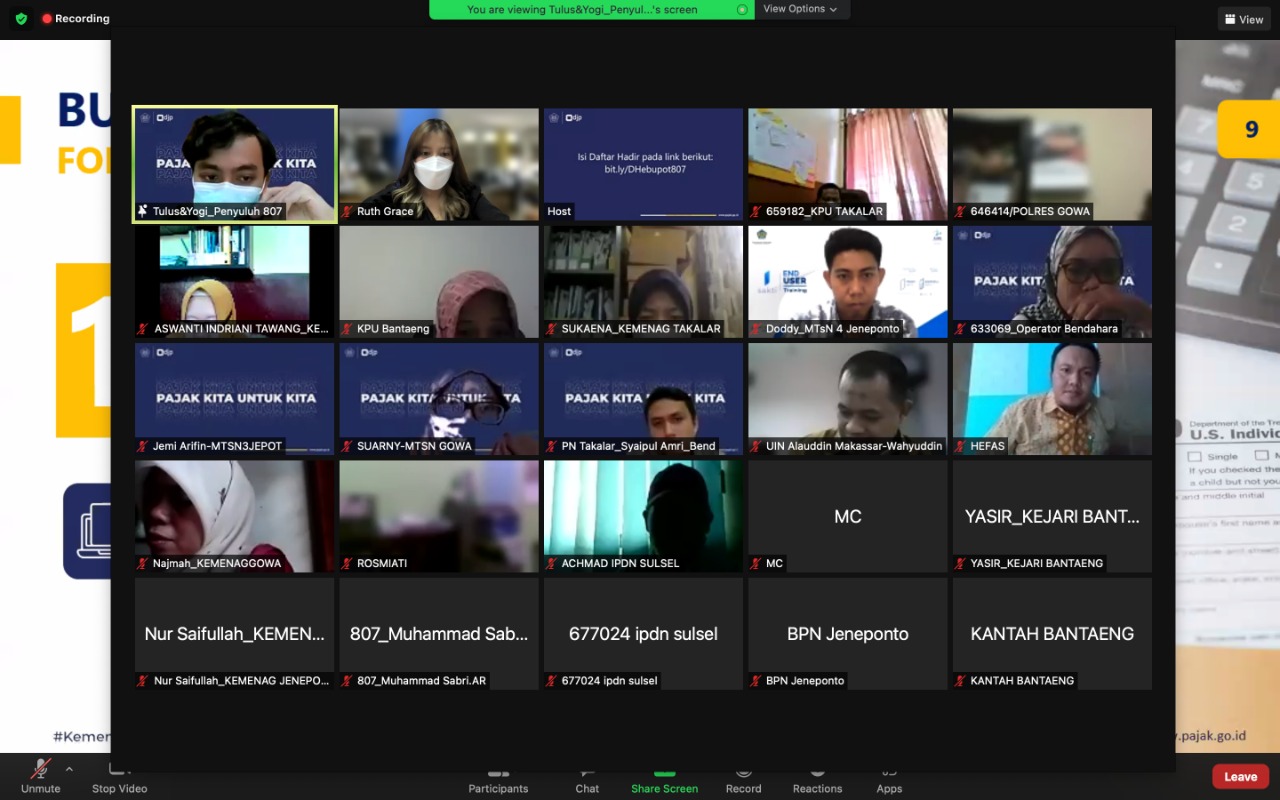Click the green dot on the sharing banner

coord(741,10)
